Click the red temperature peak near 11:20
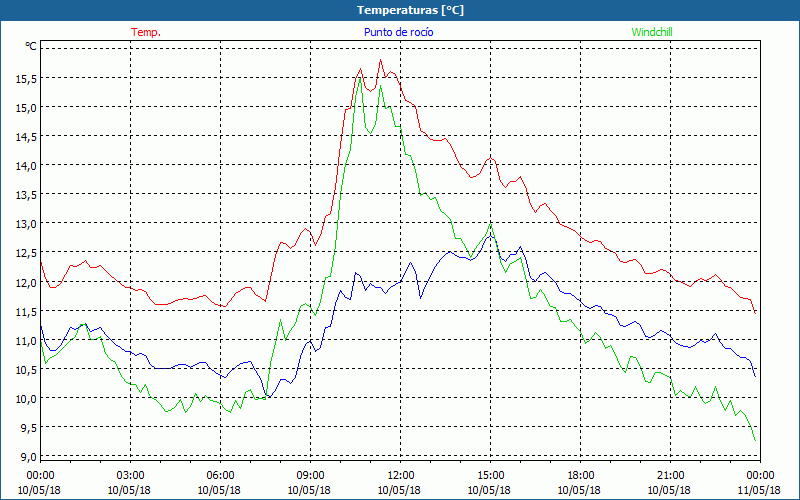800x500 pixels. click(380, 60)
